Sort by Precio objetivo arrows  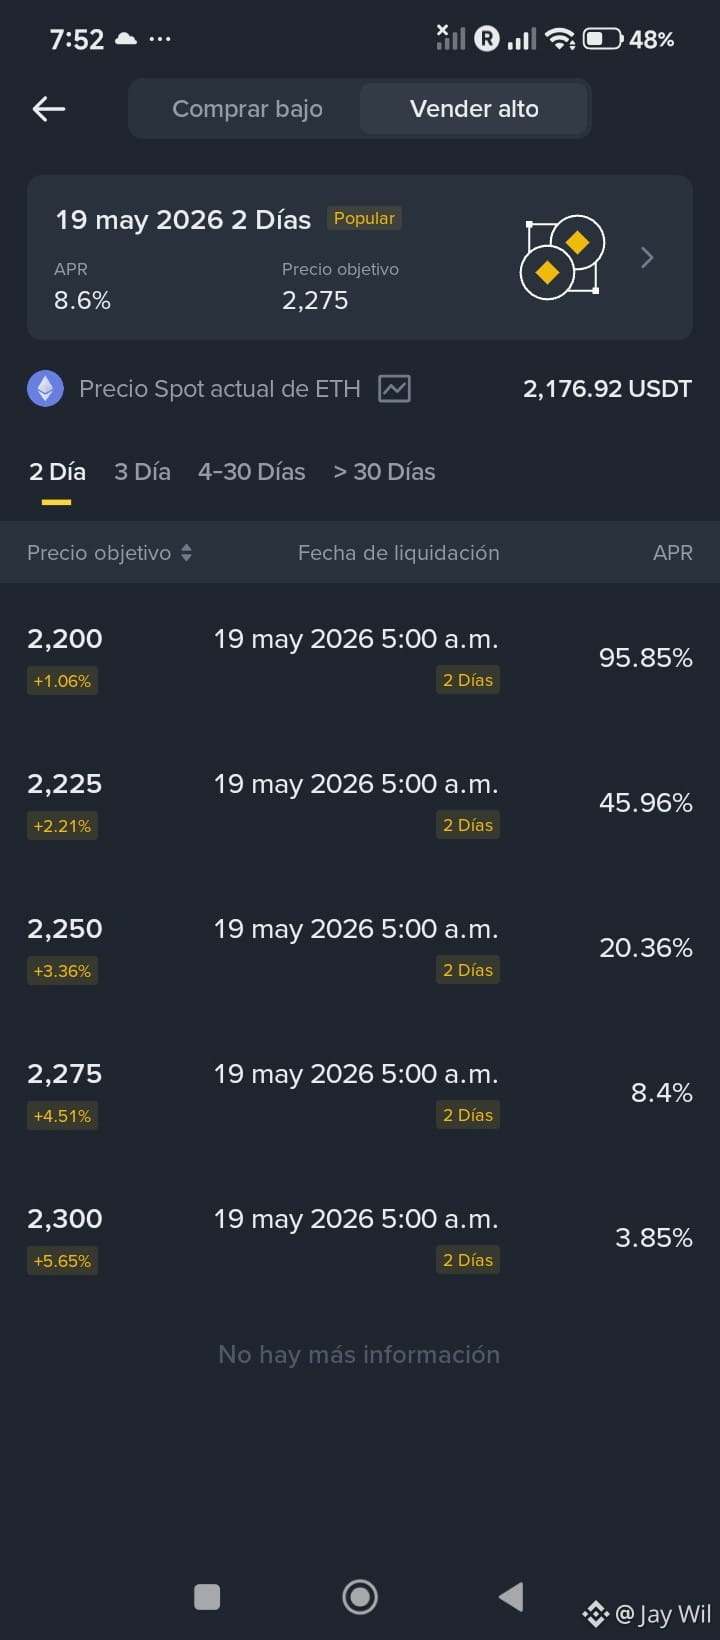coord(186,553)
